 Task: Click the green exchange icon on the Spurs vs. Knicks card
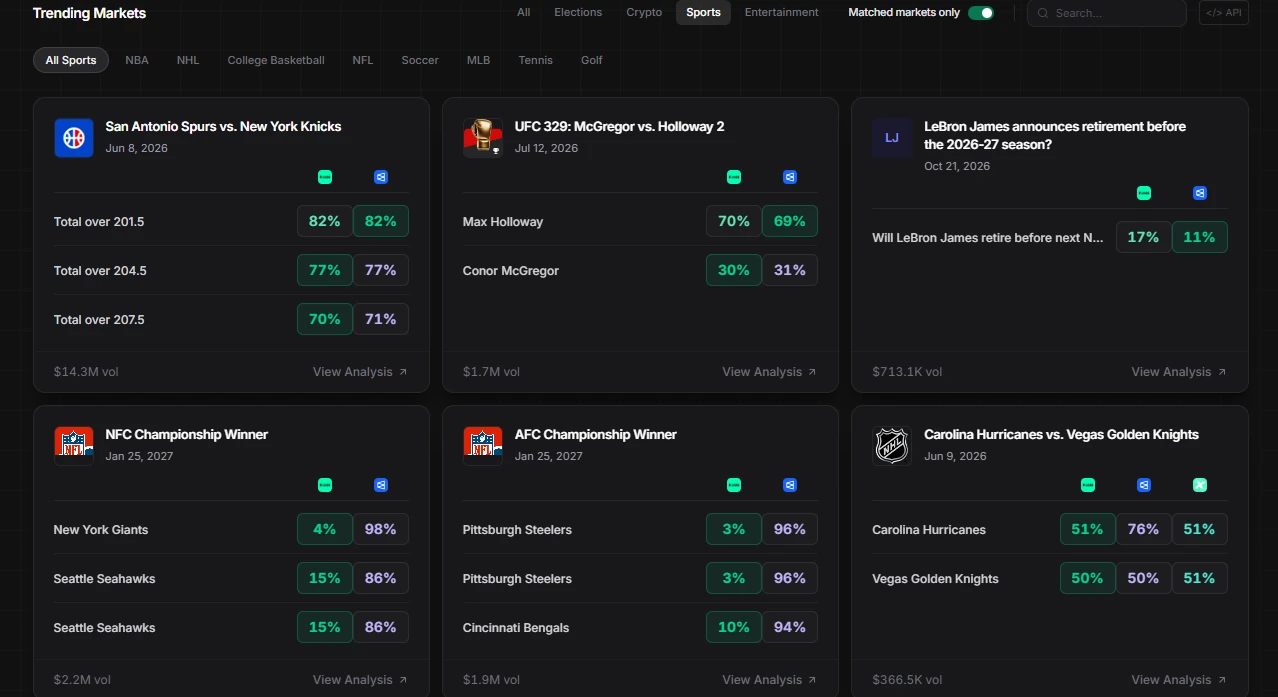click(325, 177)
